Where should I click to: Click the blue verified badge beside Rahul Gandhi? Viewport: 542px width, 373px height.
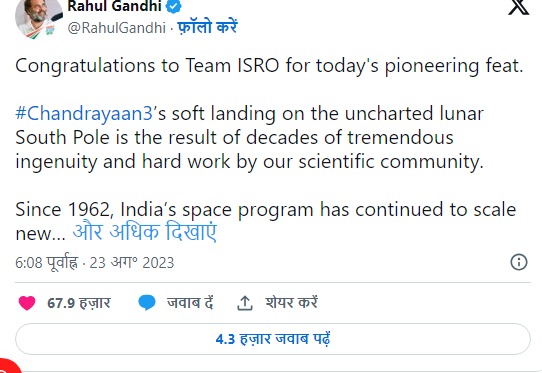(x=174, y=7)
